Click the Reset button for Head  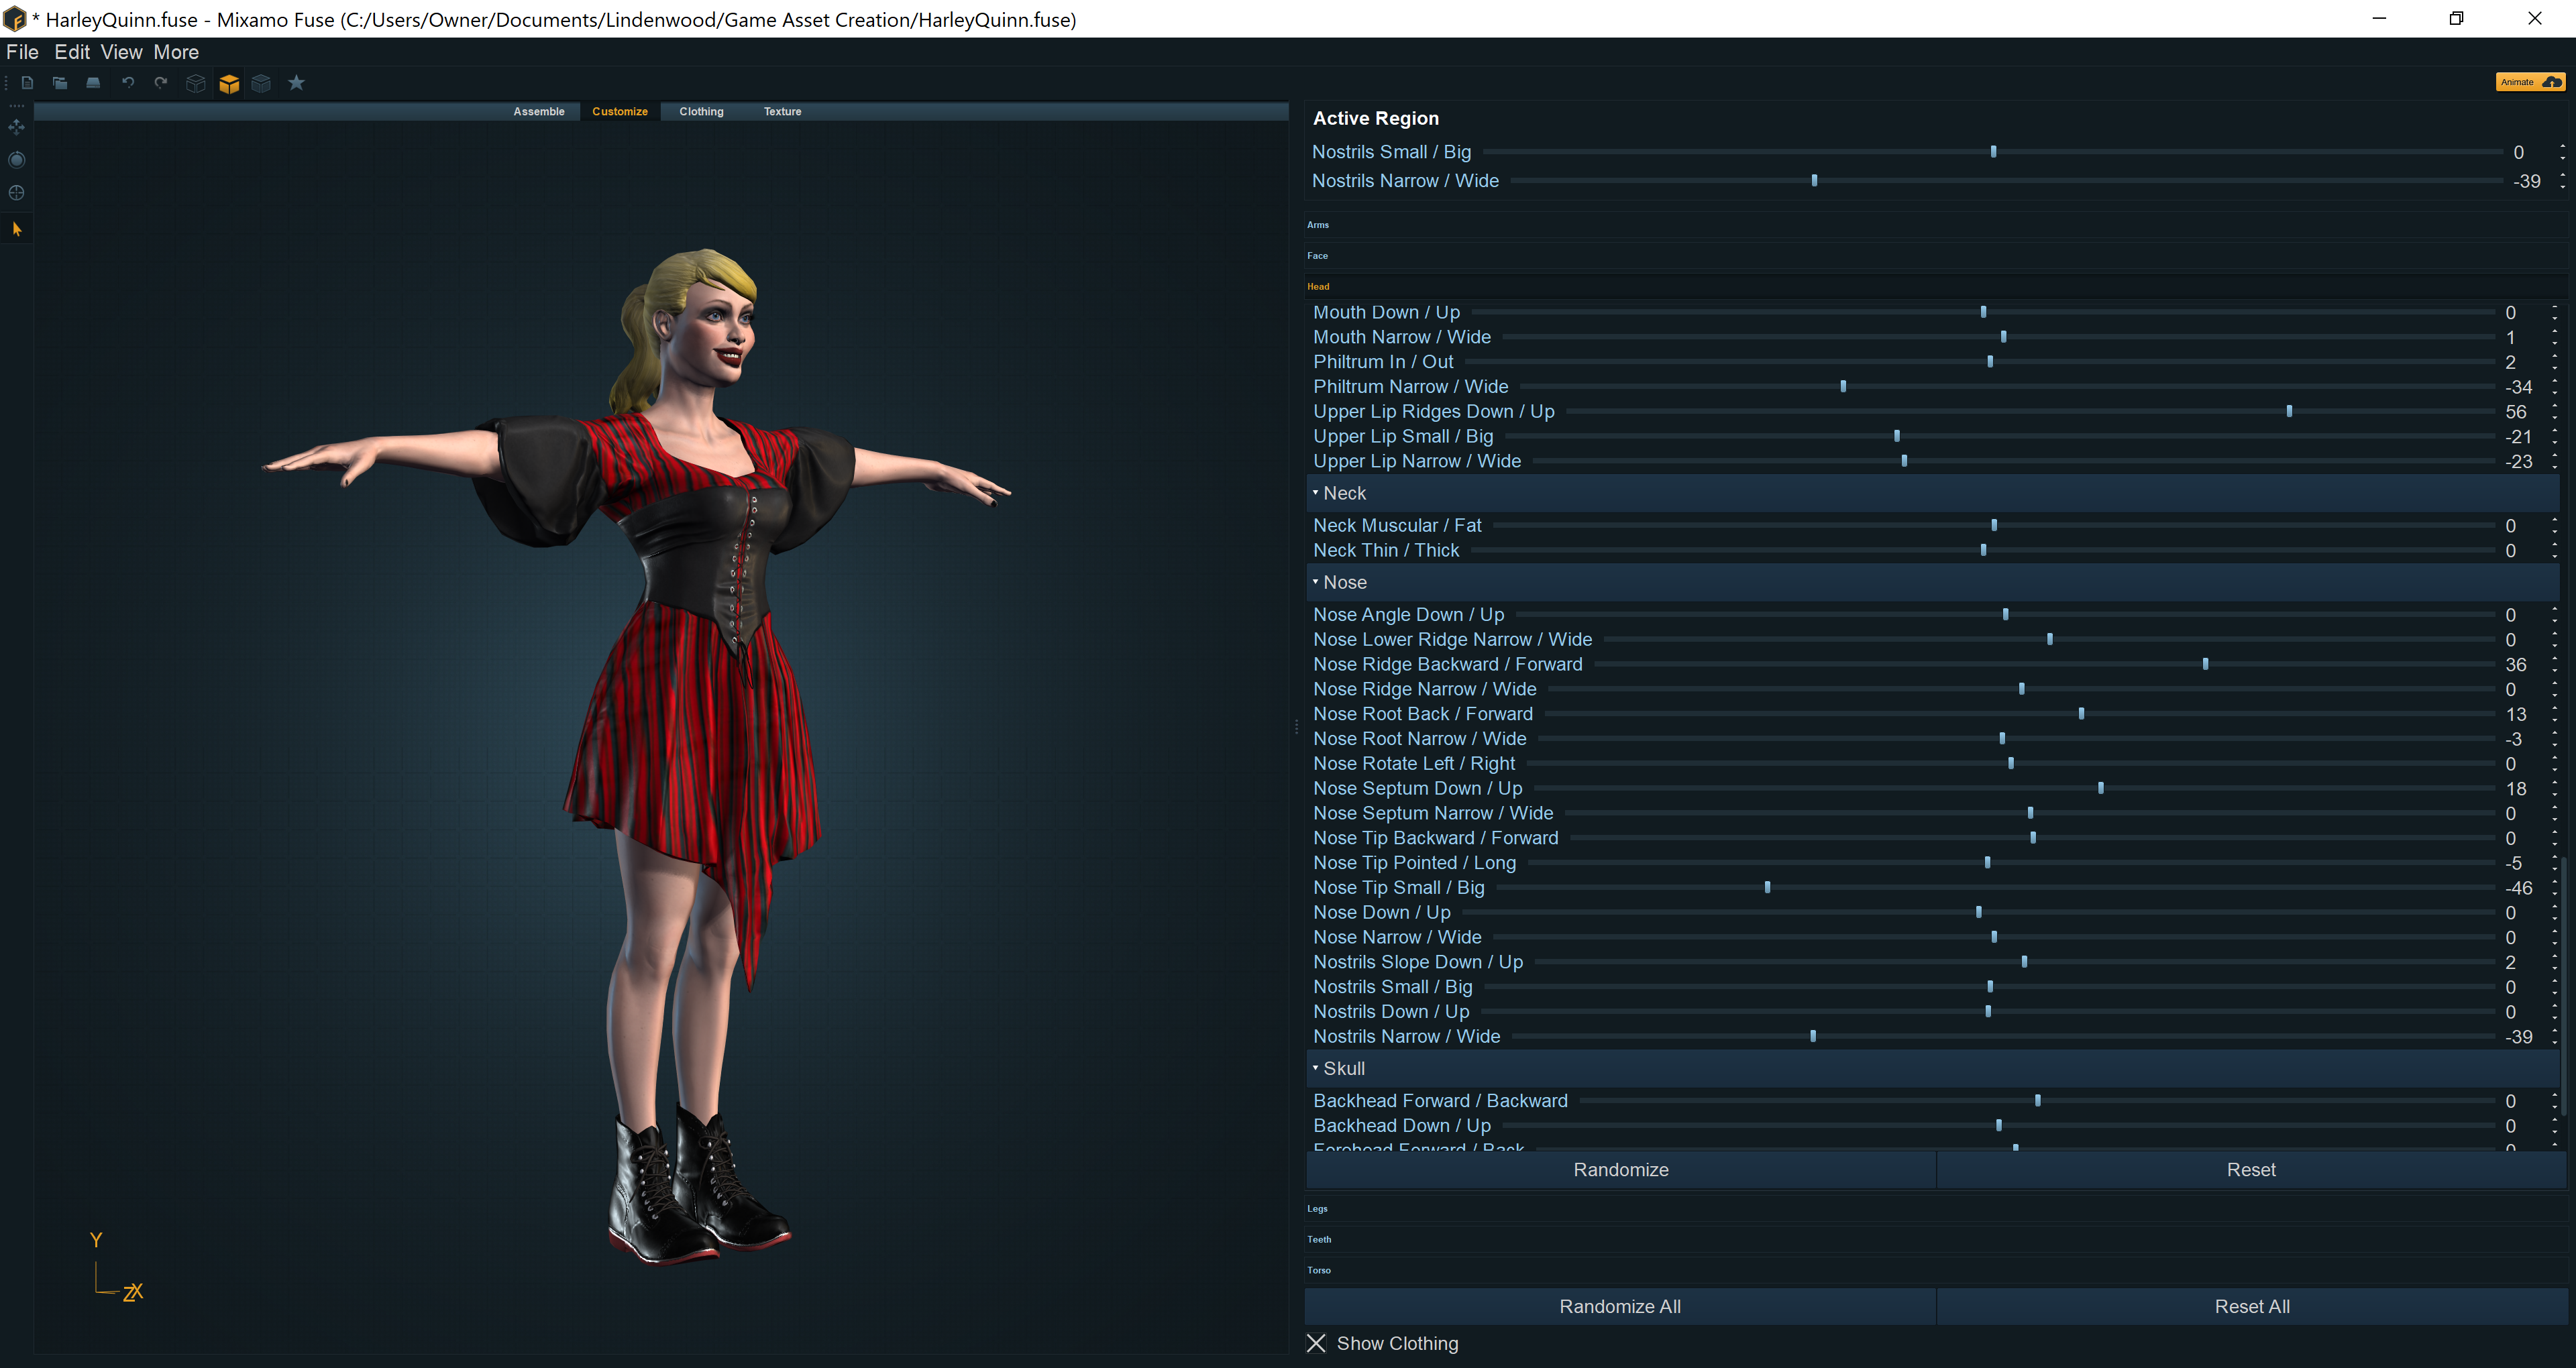[2251, 1170]
